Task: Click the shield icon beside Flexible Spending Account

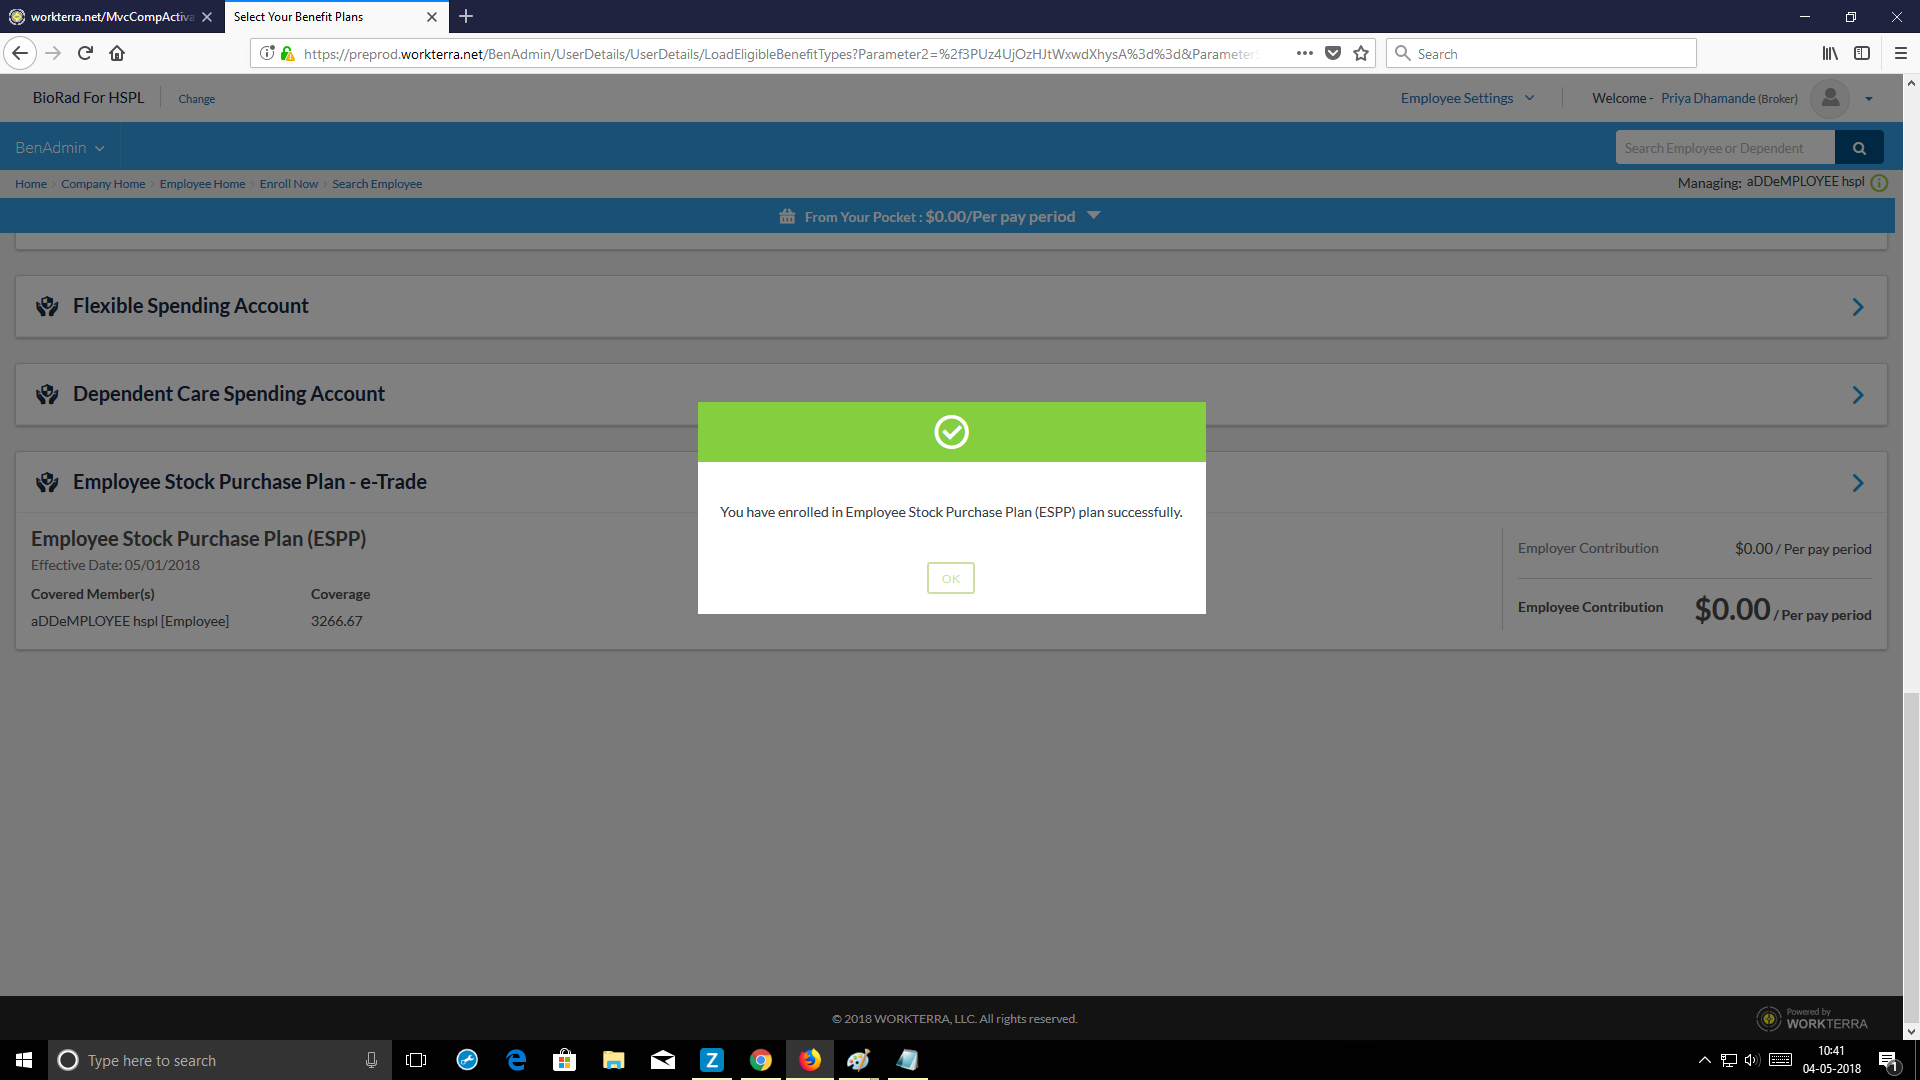Action: pos(47,306)
